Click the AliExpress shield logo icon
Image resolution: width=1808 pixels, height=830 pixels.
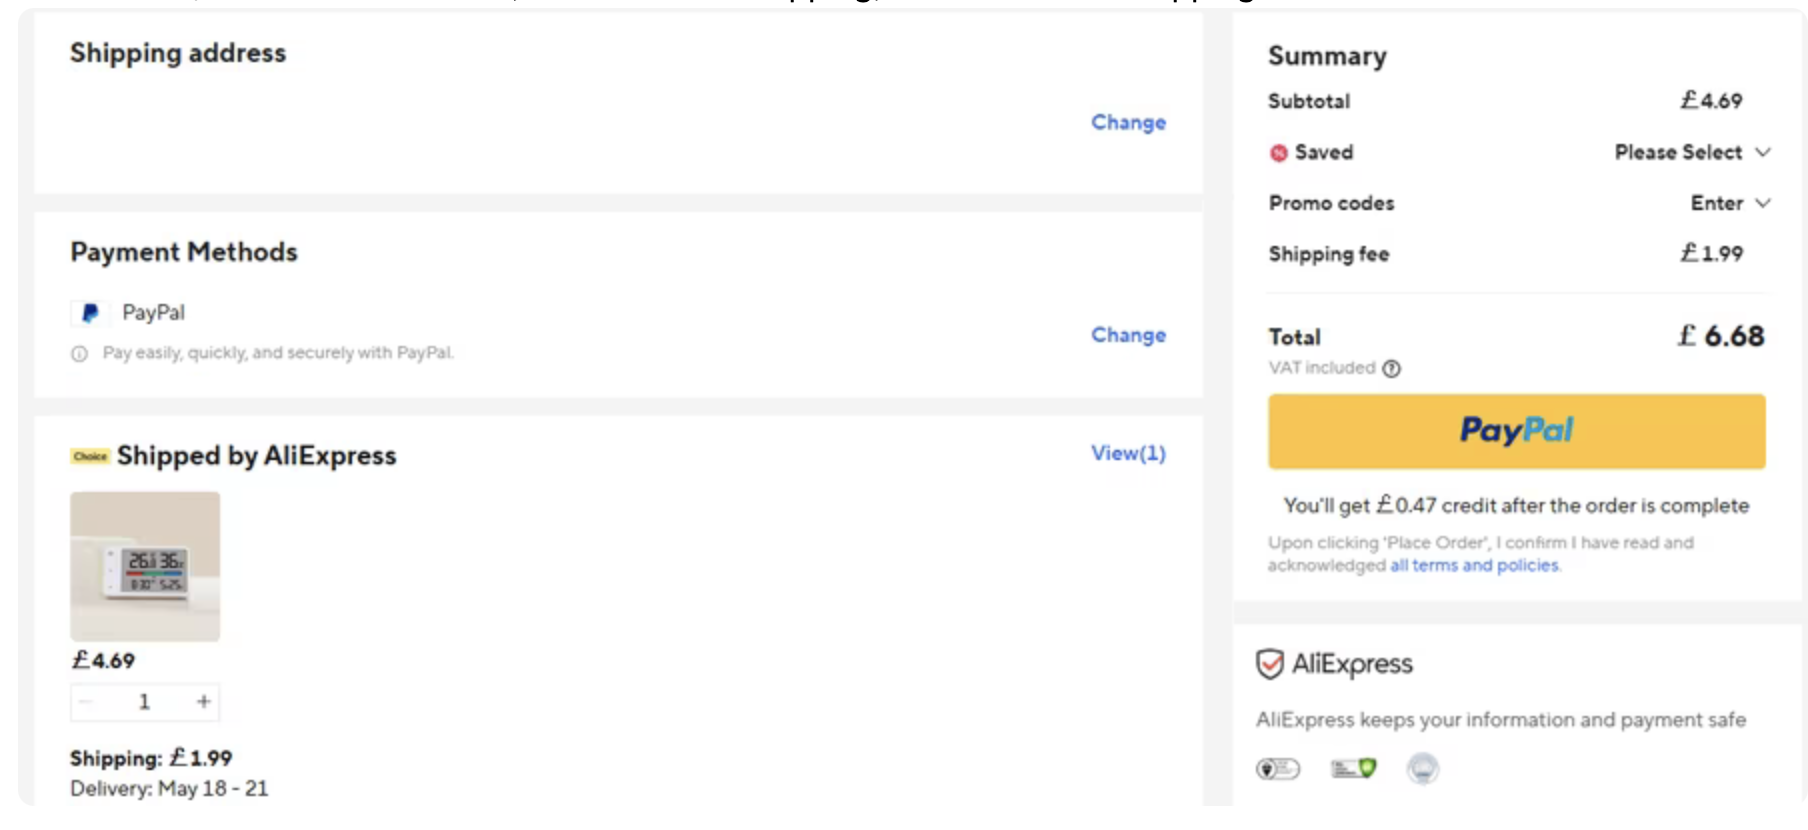point(1269,664)
